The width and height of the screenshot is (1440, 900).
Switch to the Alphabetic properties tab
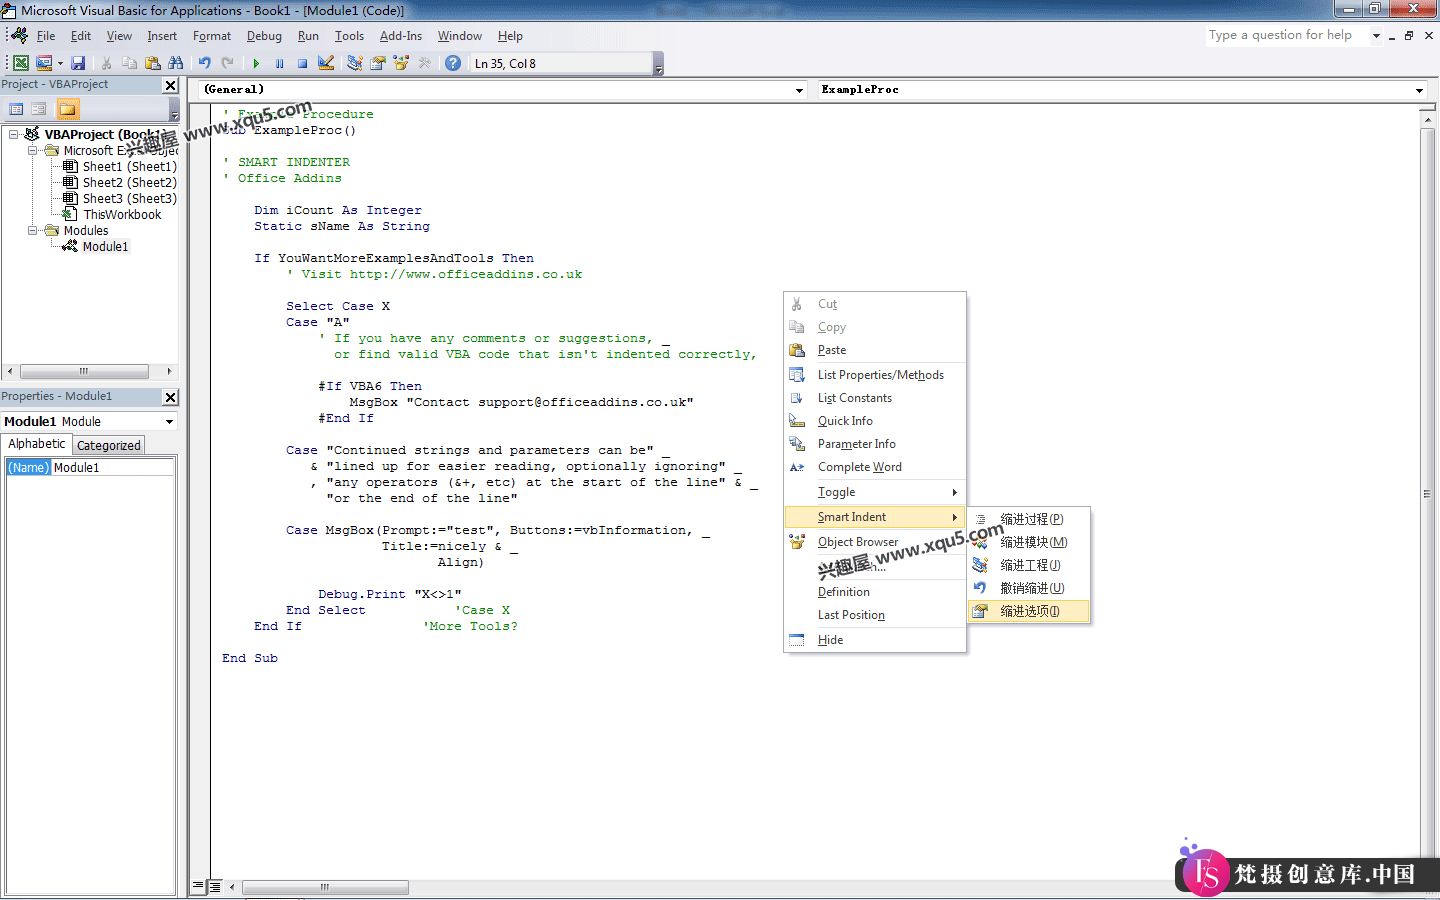(37, 444)
